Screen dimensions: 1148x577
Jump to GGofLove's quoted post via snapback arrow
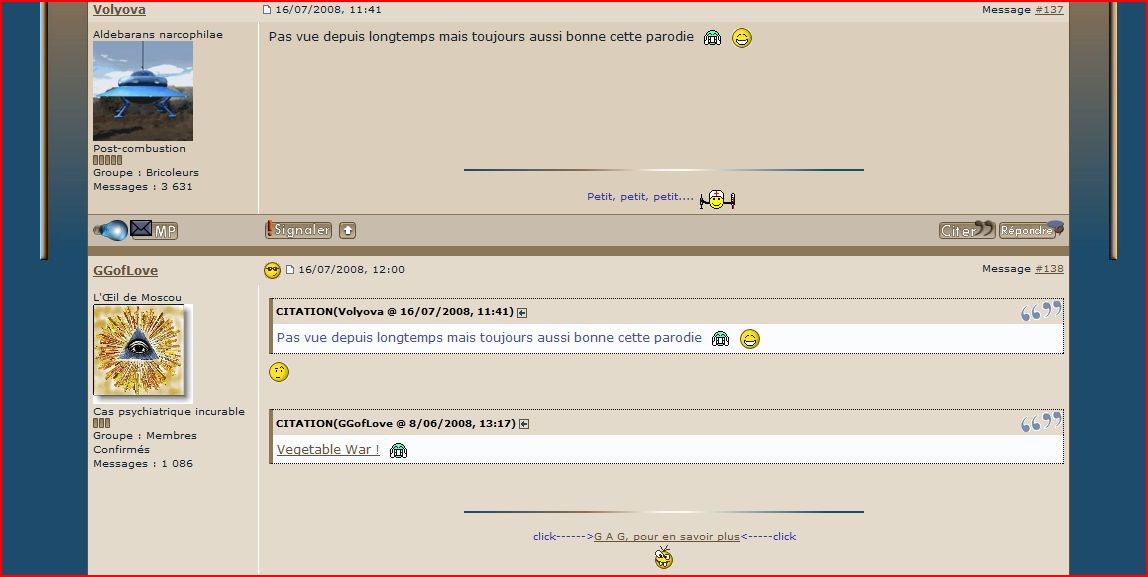tap(524, 424)
